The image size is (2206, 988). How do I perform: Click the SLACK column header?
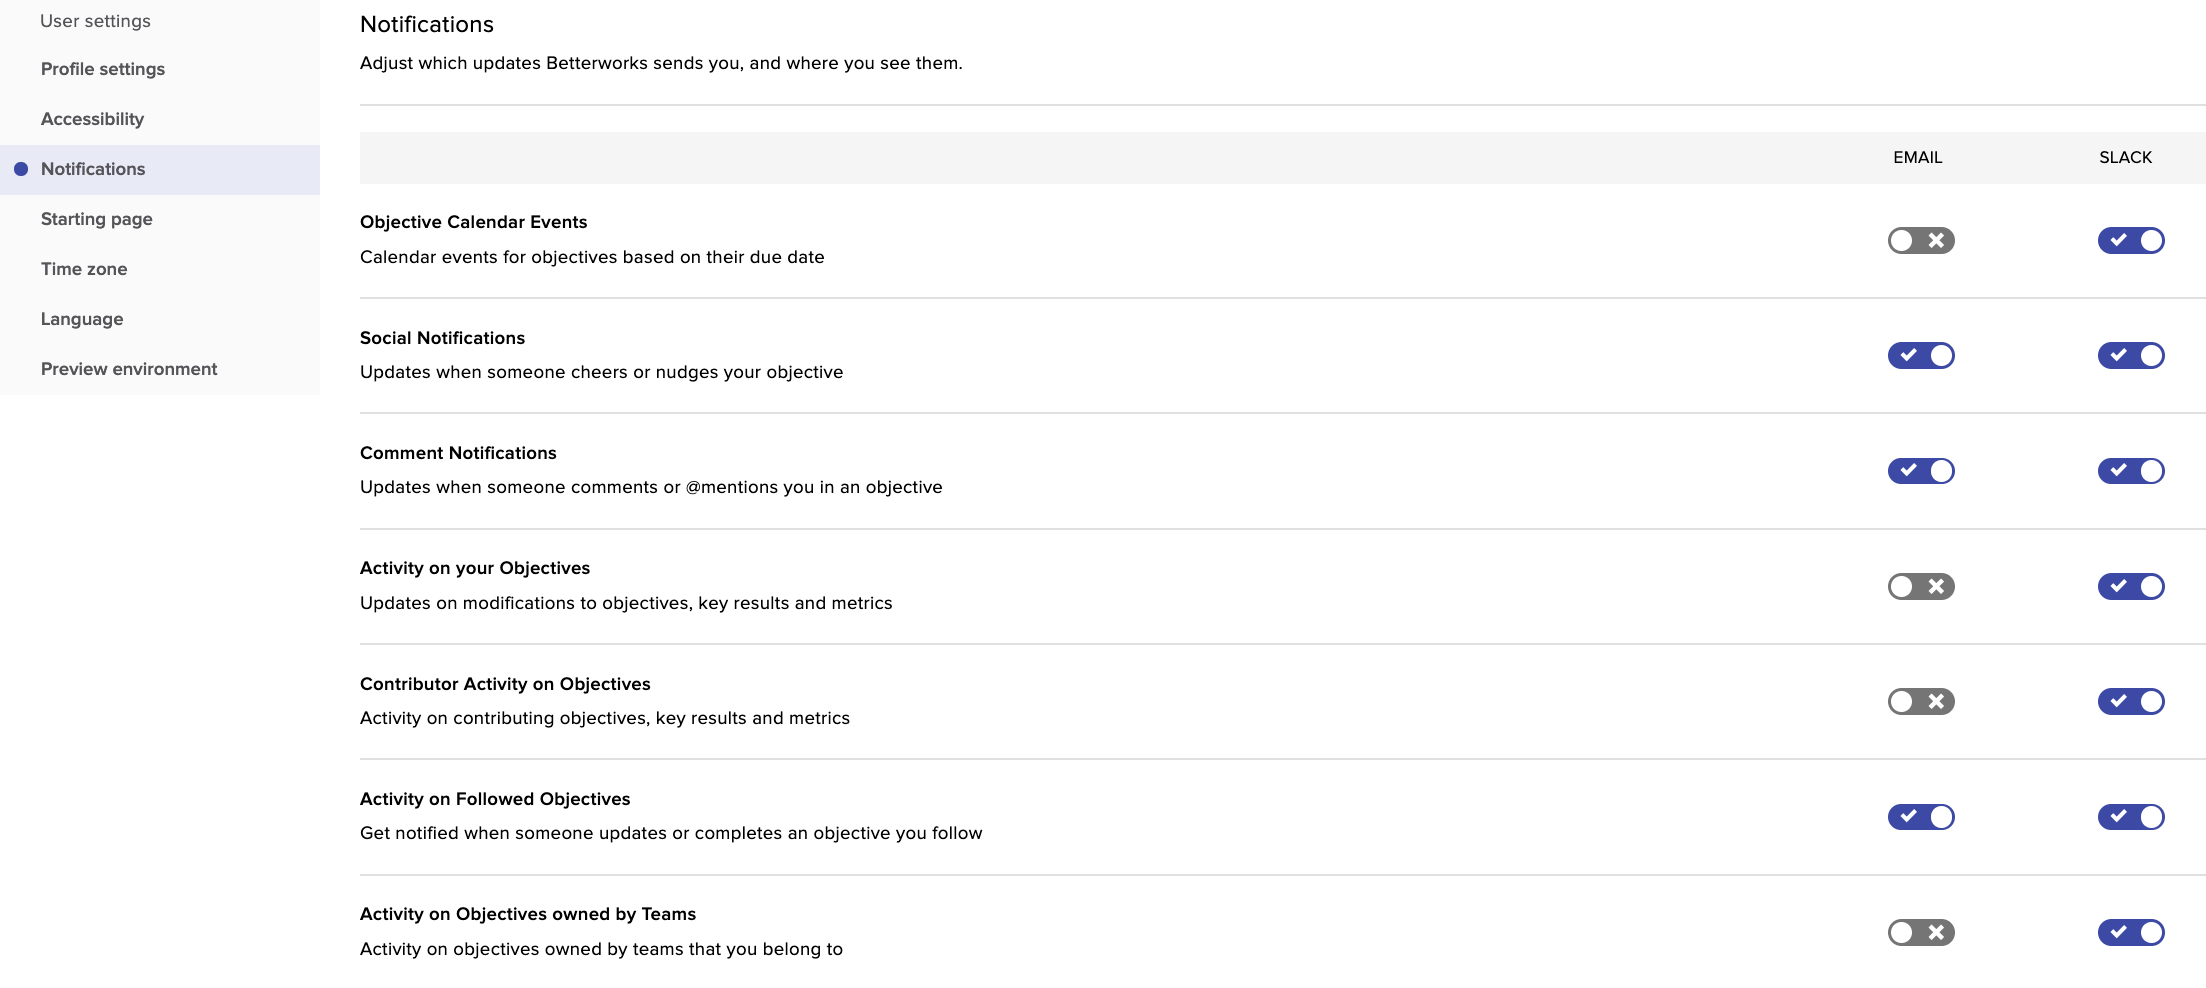click(2125, 157)
